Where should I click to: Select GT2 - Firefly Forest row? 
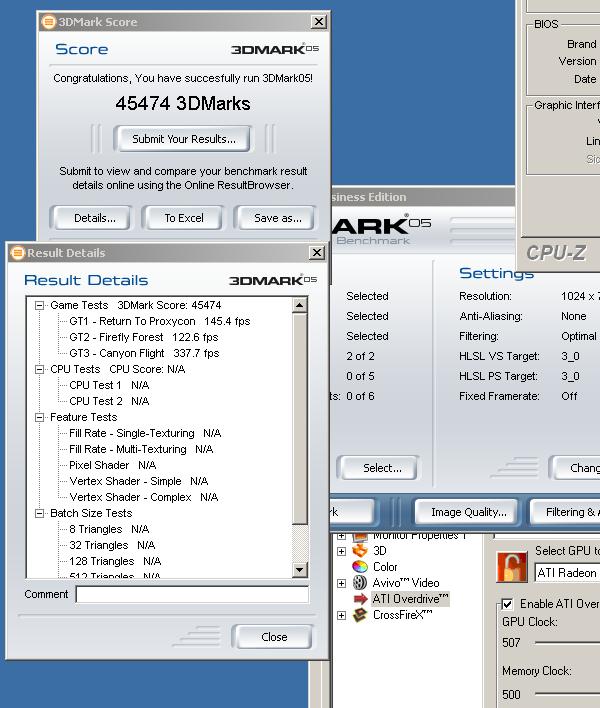pos(144,337)
